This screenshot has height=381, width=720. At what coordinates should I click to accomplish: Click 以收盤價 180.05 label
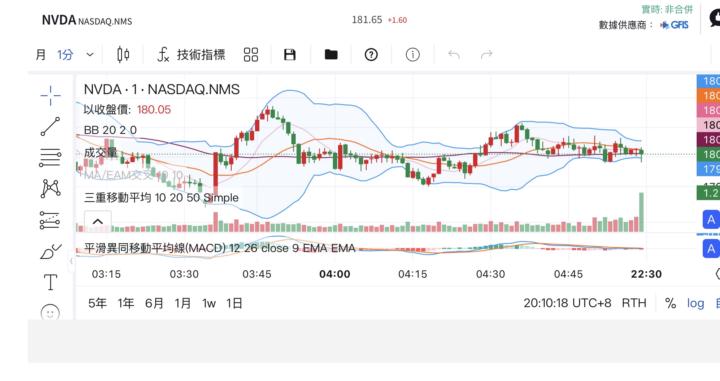click(127, 110)
